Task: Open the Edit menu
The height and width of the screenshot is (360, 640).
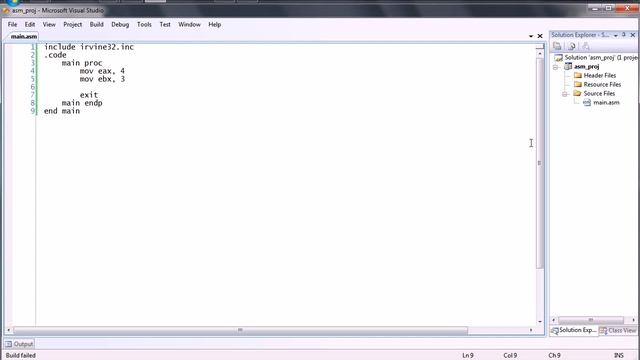Action: coord(30,24)
